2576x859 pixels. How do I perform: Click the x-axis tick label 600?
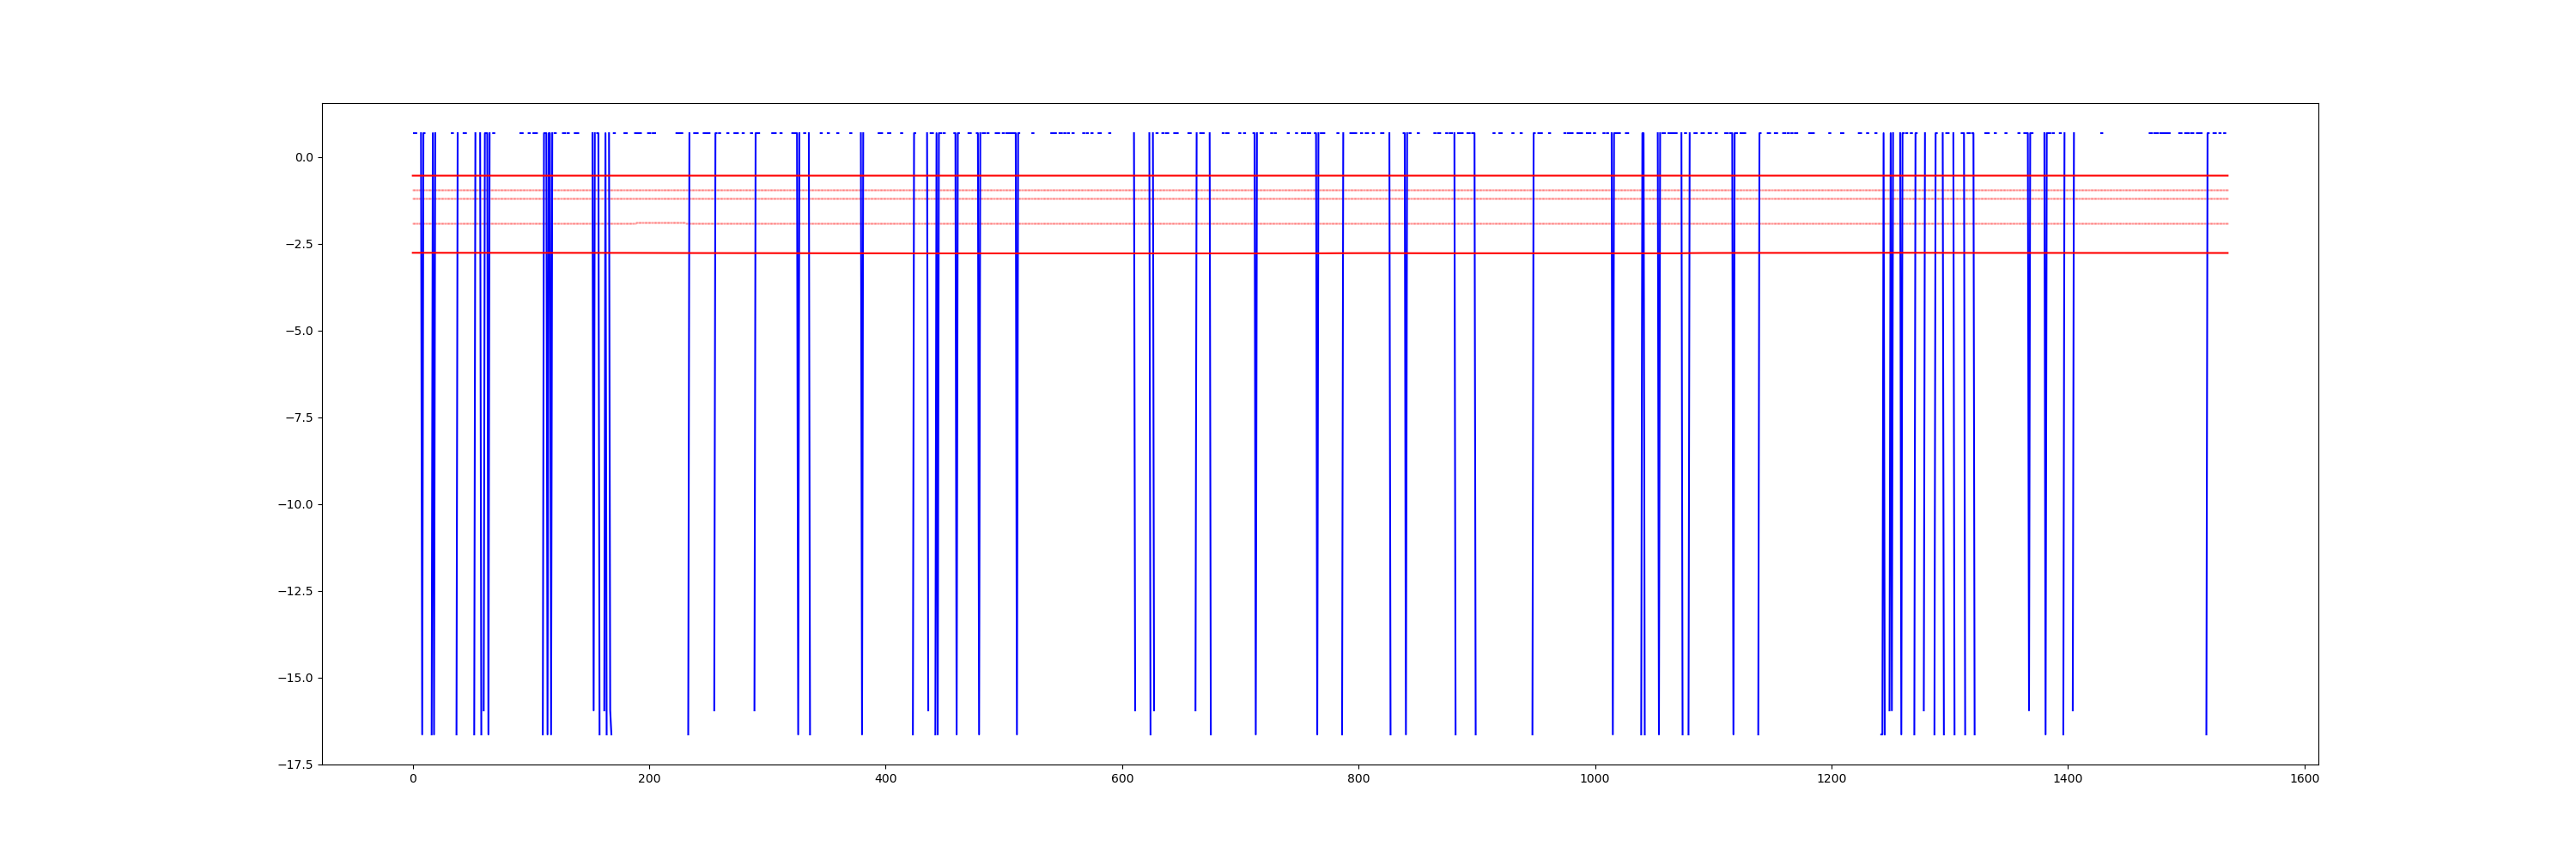click(1122, 779)
